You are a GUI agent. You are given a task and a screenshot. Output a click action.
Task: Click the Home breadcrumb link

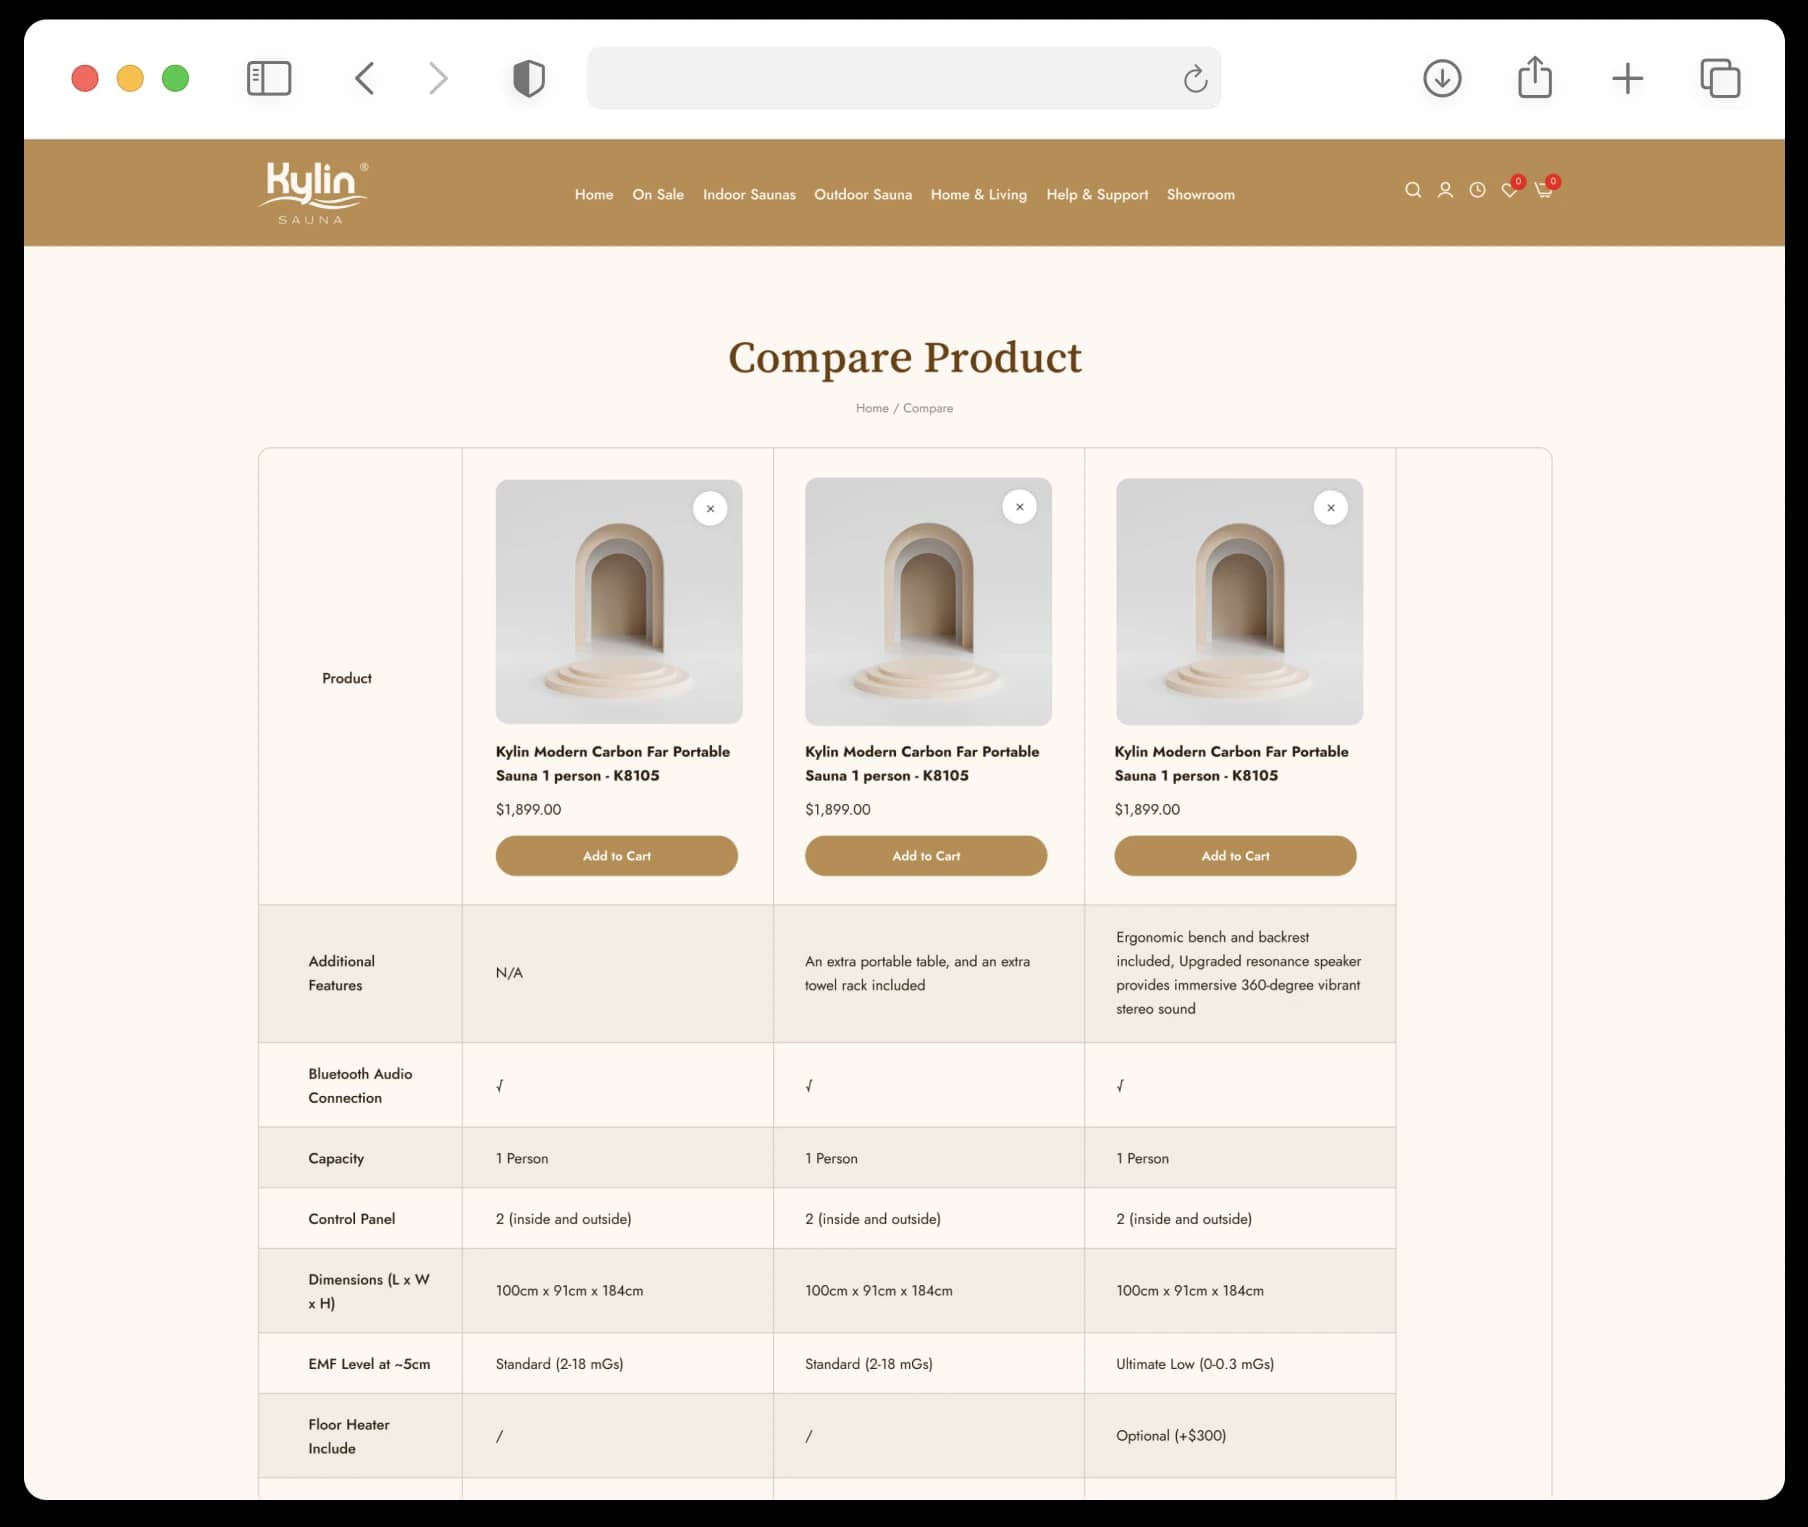click(x=872, y=408)
